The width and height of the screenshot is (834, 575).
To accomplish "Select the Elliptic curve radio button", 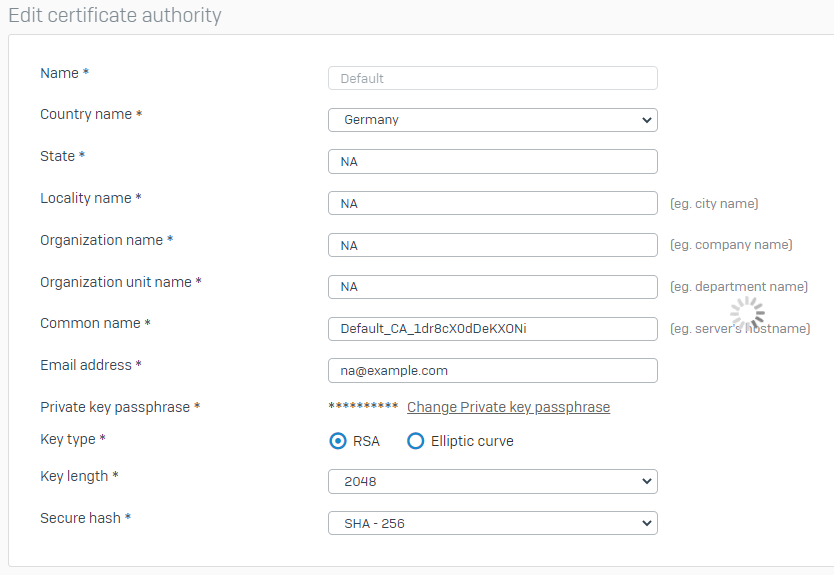I will pyautogui.click(x=415, y=441).
